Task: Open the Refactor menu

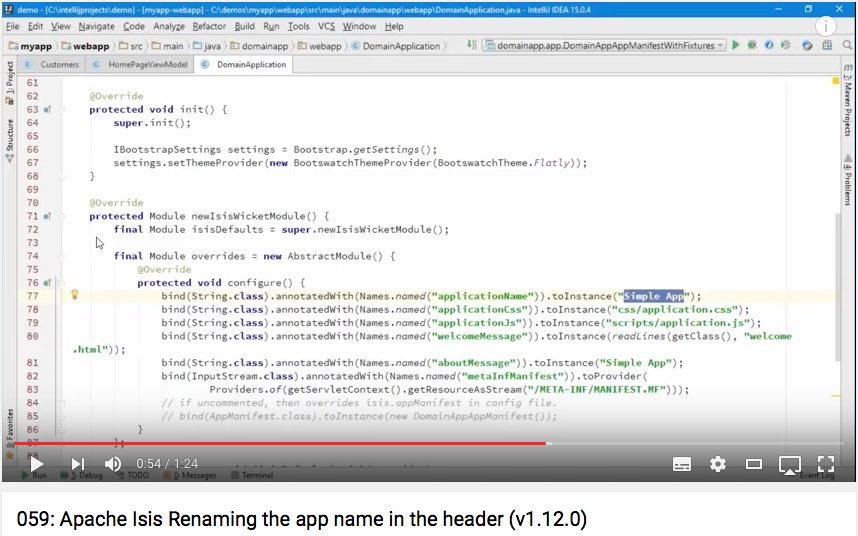Action: (209, 26)
